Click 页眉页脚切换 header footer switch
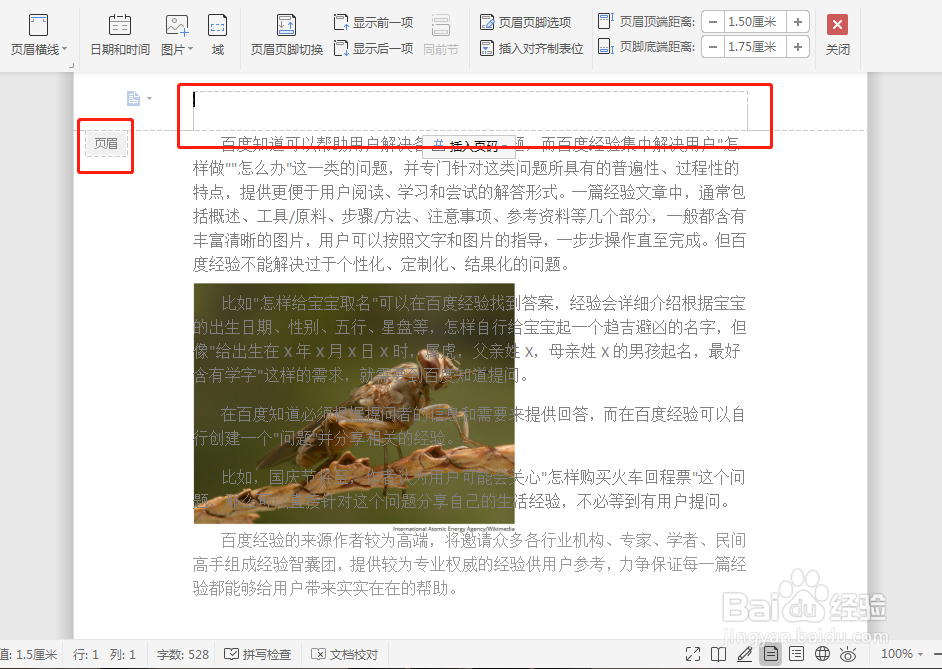The width and height of the screenshot is (942, 669). pyautogui.click(x=287, y=34)
